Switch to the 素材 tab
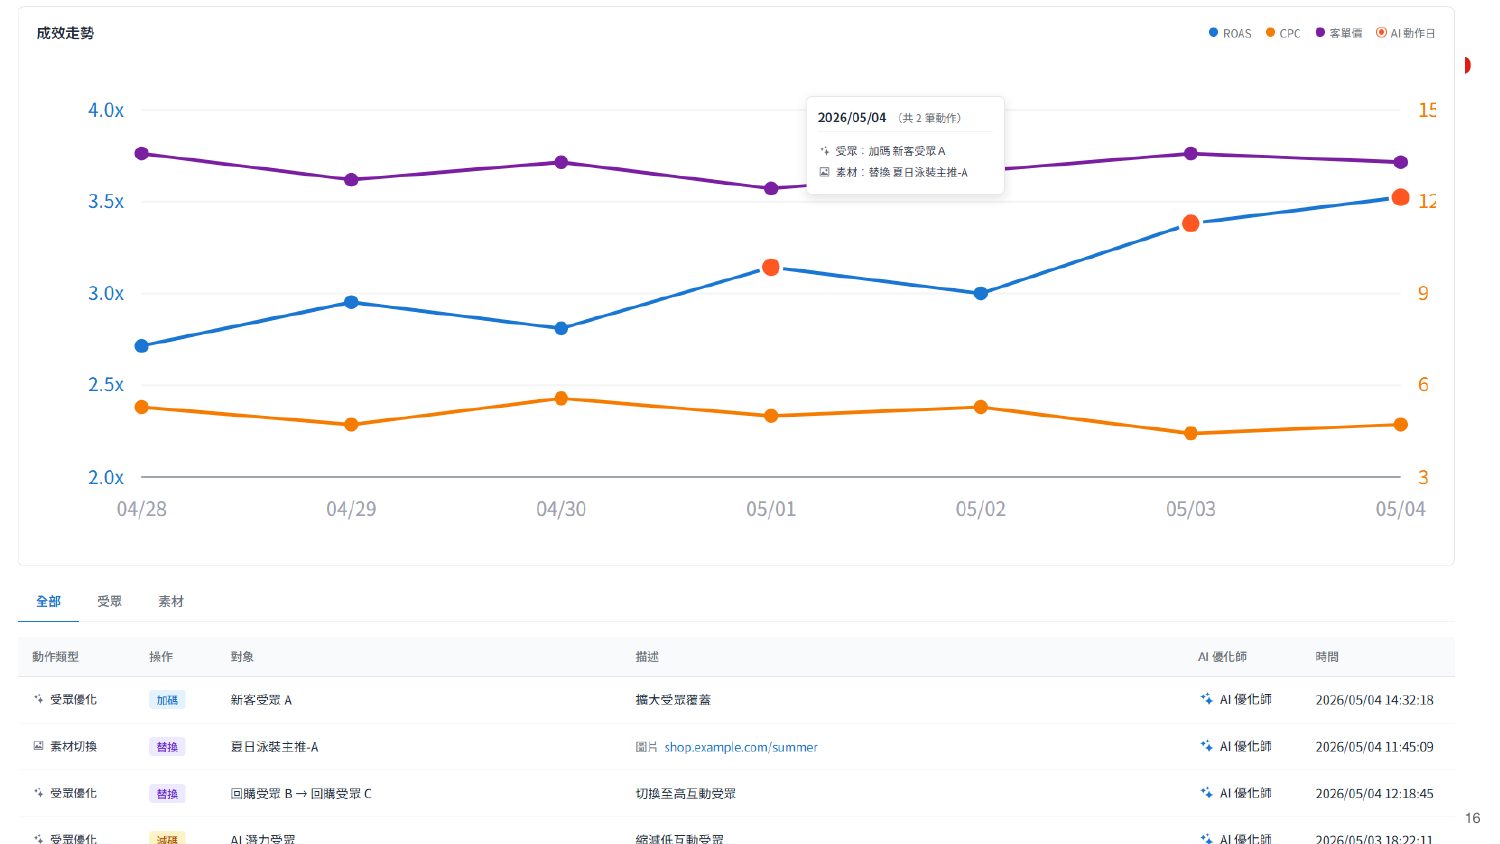 pyautogui.click(x=170, y=601)
